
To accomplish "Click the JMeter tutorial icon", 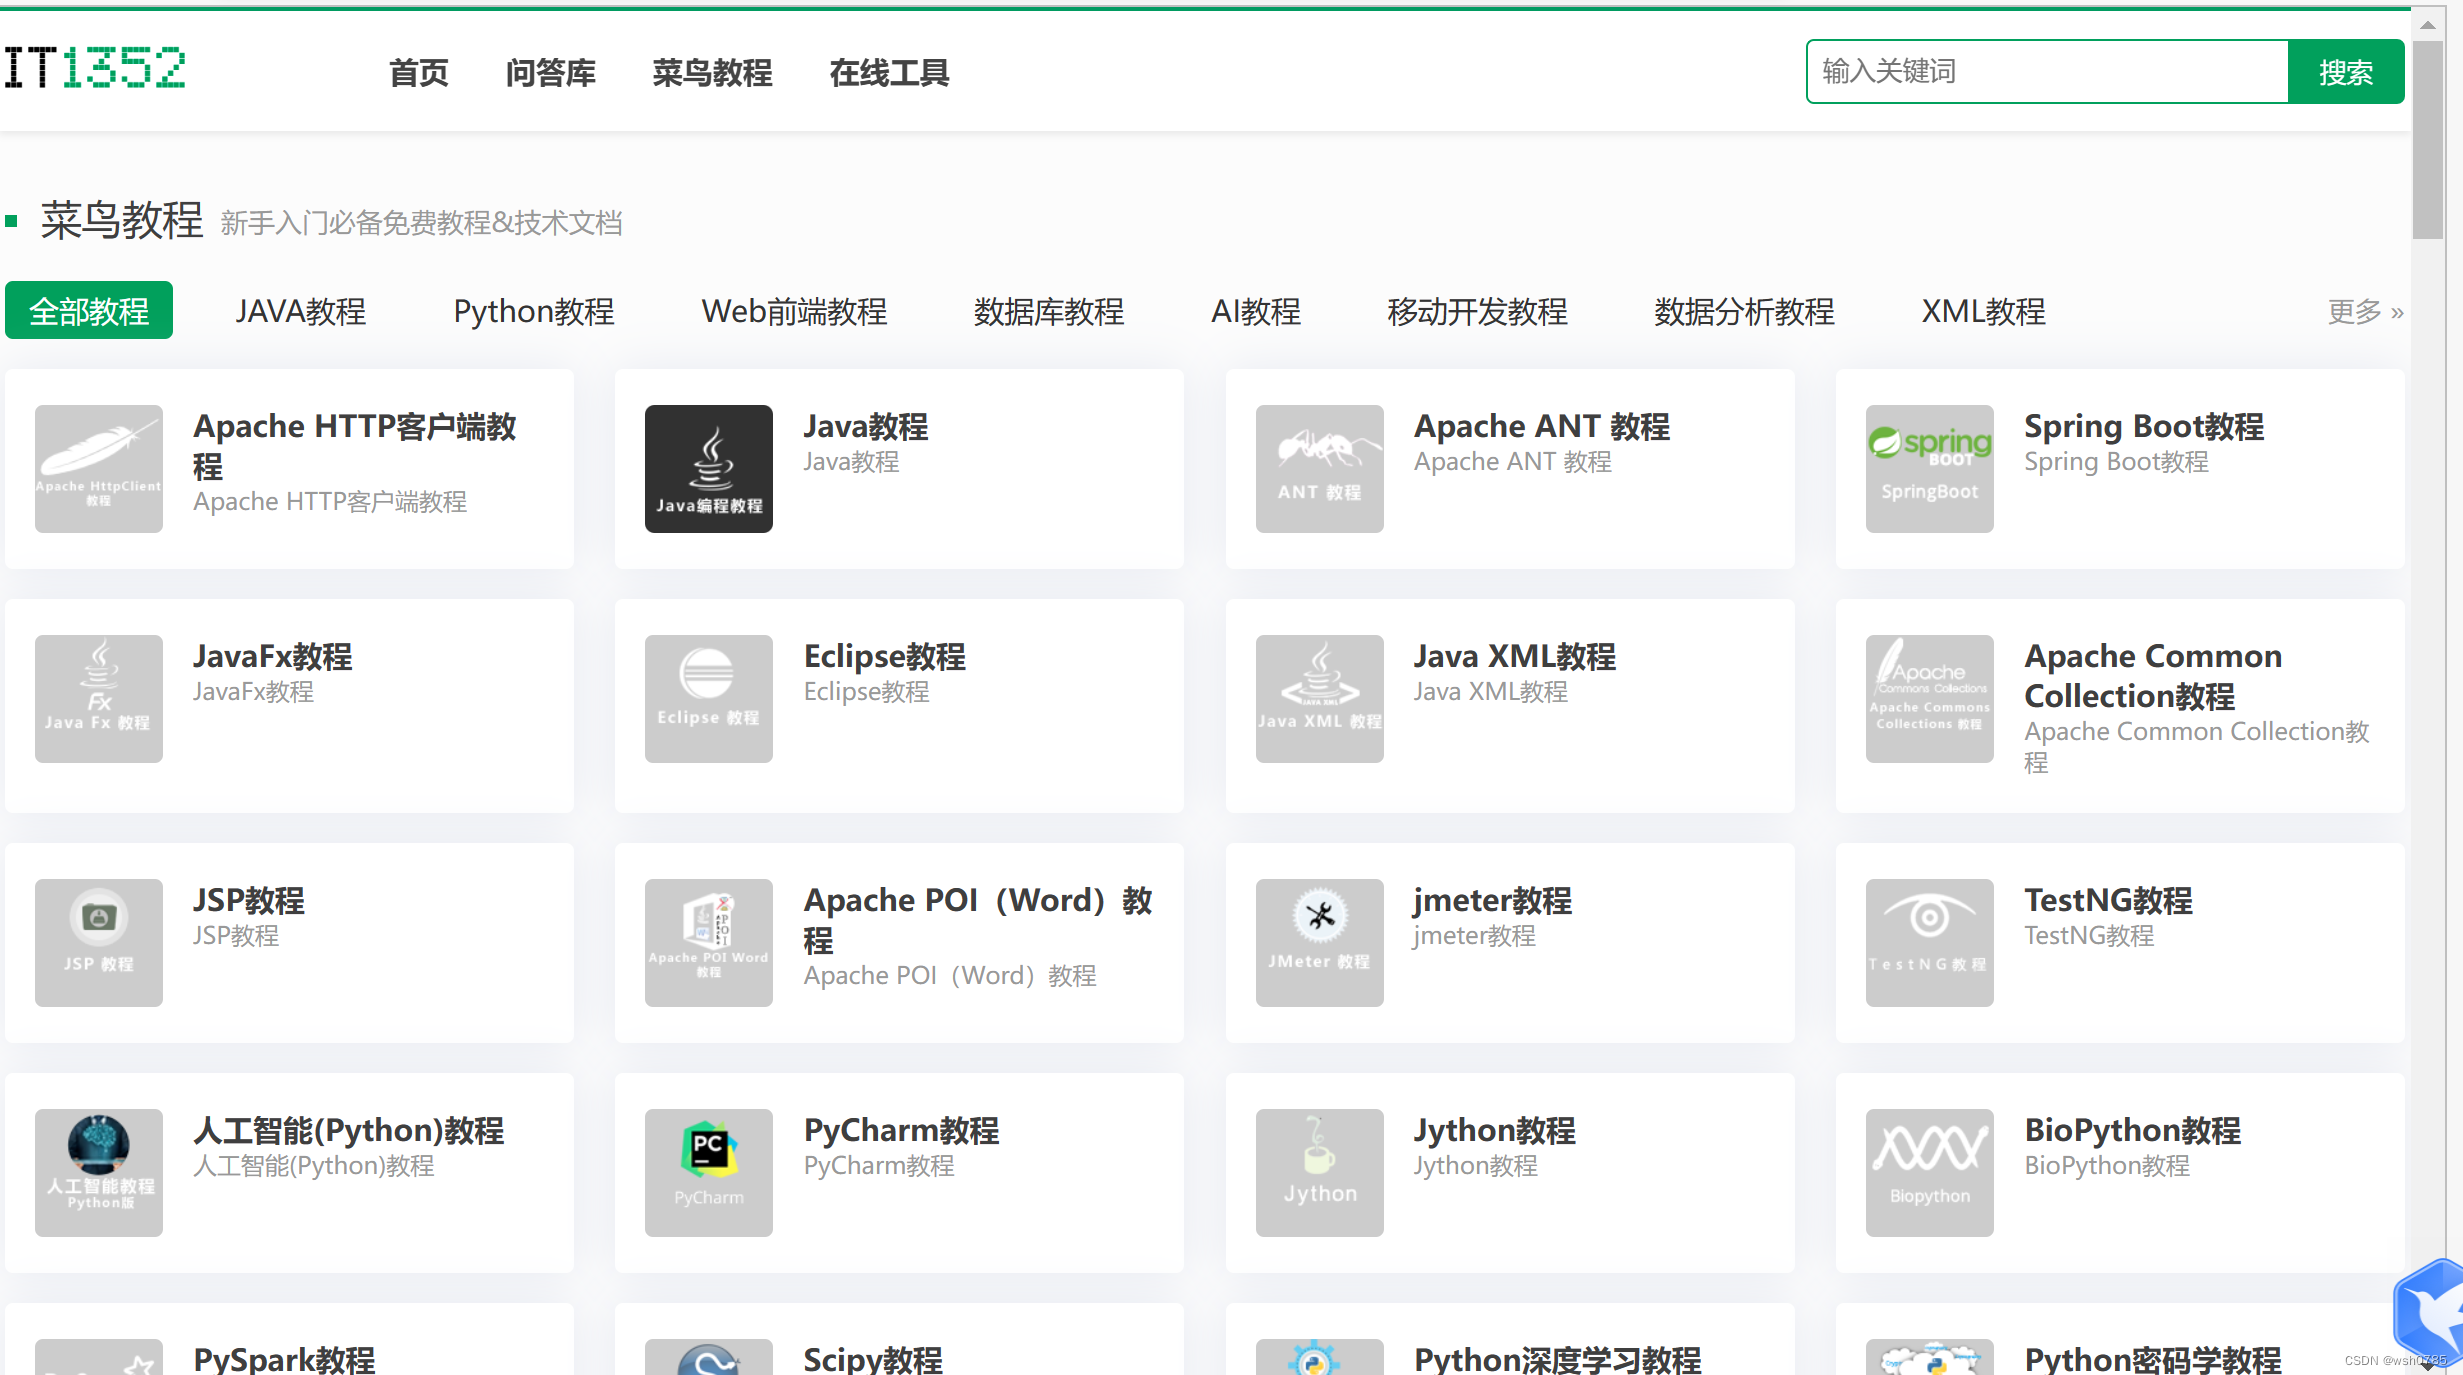I will (x=1319, y=942).
